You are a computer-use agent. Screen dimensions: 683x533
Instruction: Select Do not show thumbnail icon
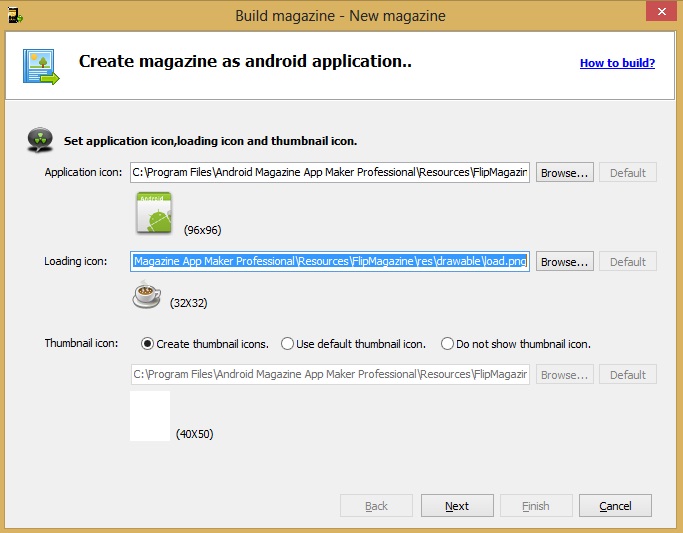[447, 344]
